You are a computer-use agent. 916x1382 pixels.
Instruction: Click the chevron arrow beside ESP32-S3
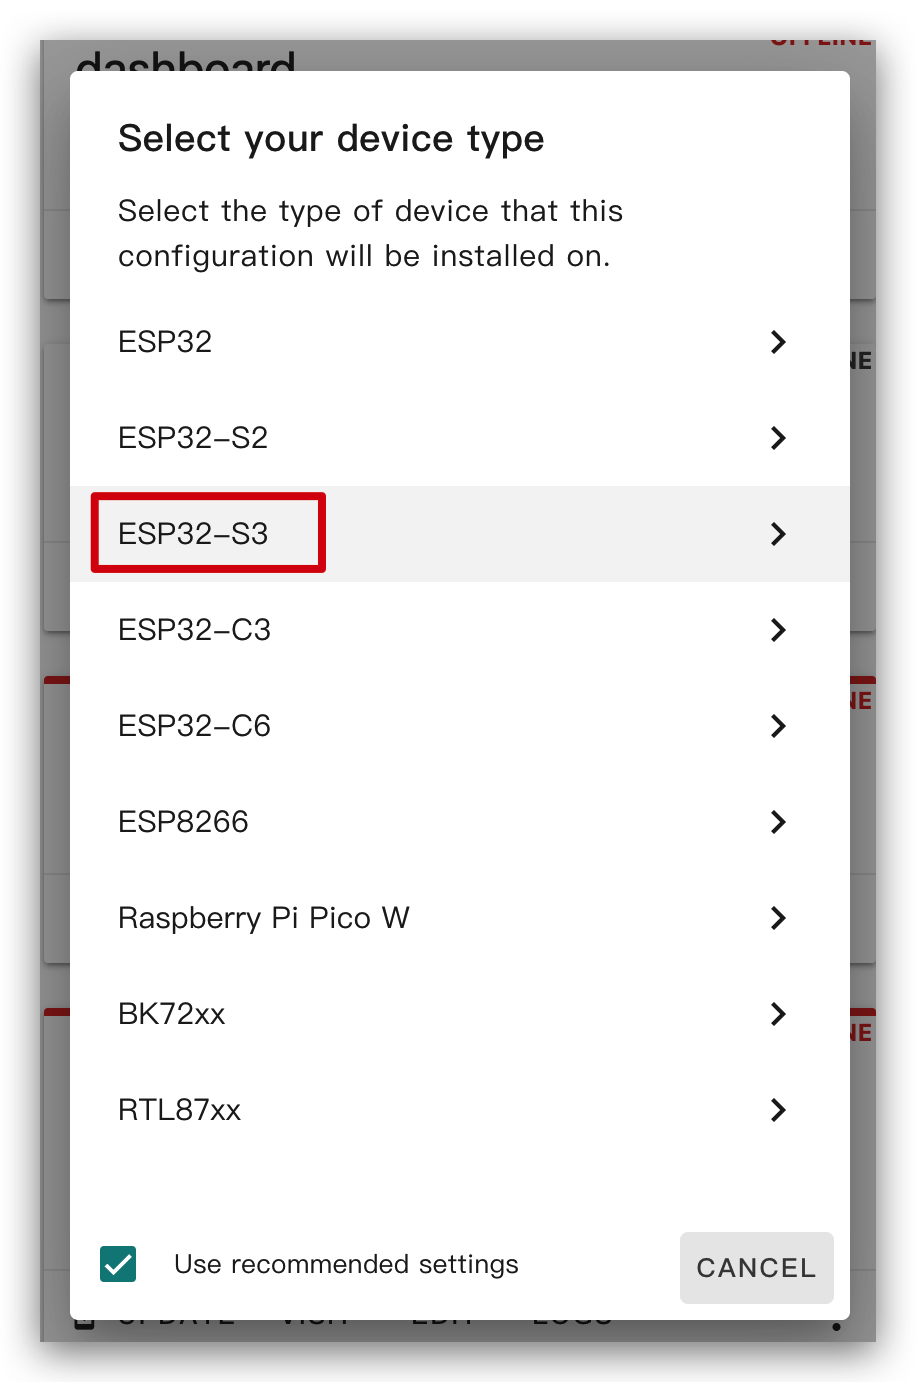(x=778, y=534)
